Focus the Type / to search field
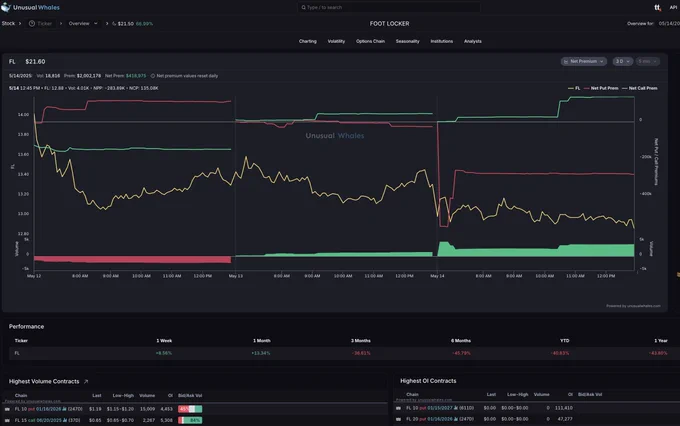680x426 pixels. [x=389, y=7]
